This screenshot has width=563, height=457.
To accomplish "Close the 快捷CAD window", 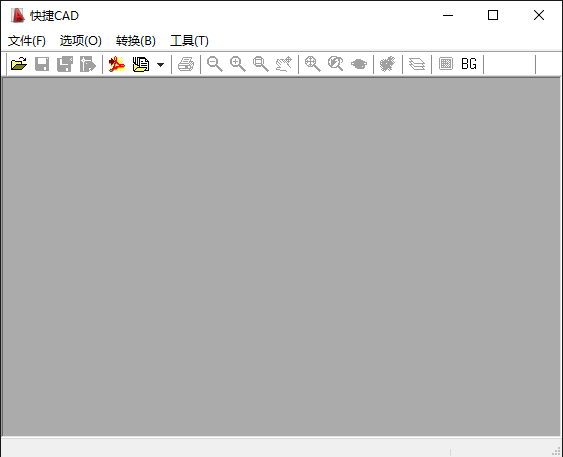I will pyautogui.click(x=539, y=15).
